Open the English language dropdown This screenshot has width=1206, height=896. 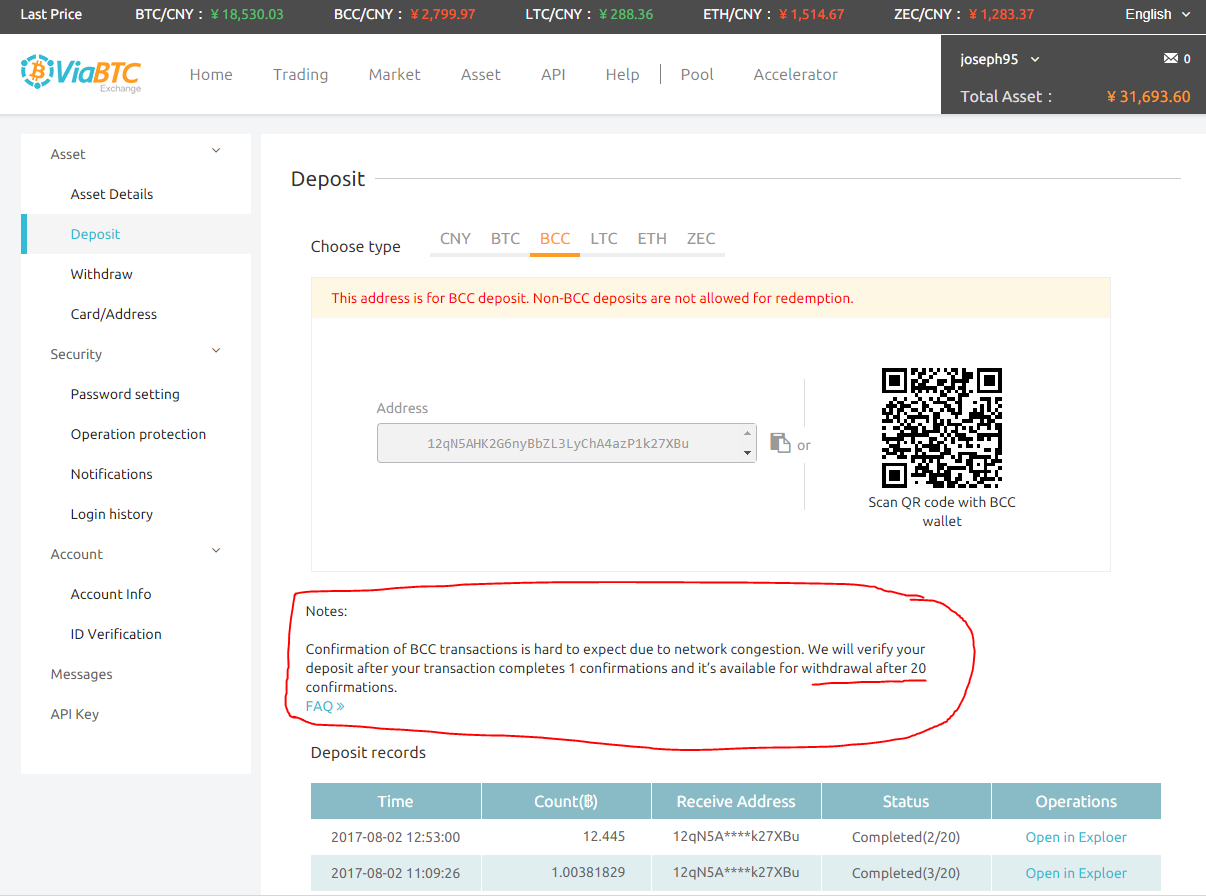pos(1158,14)
